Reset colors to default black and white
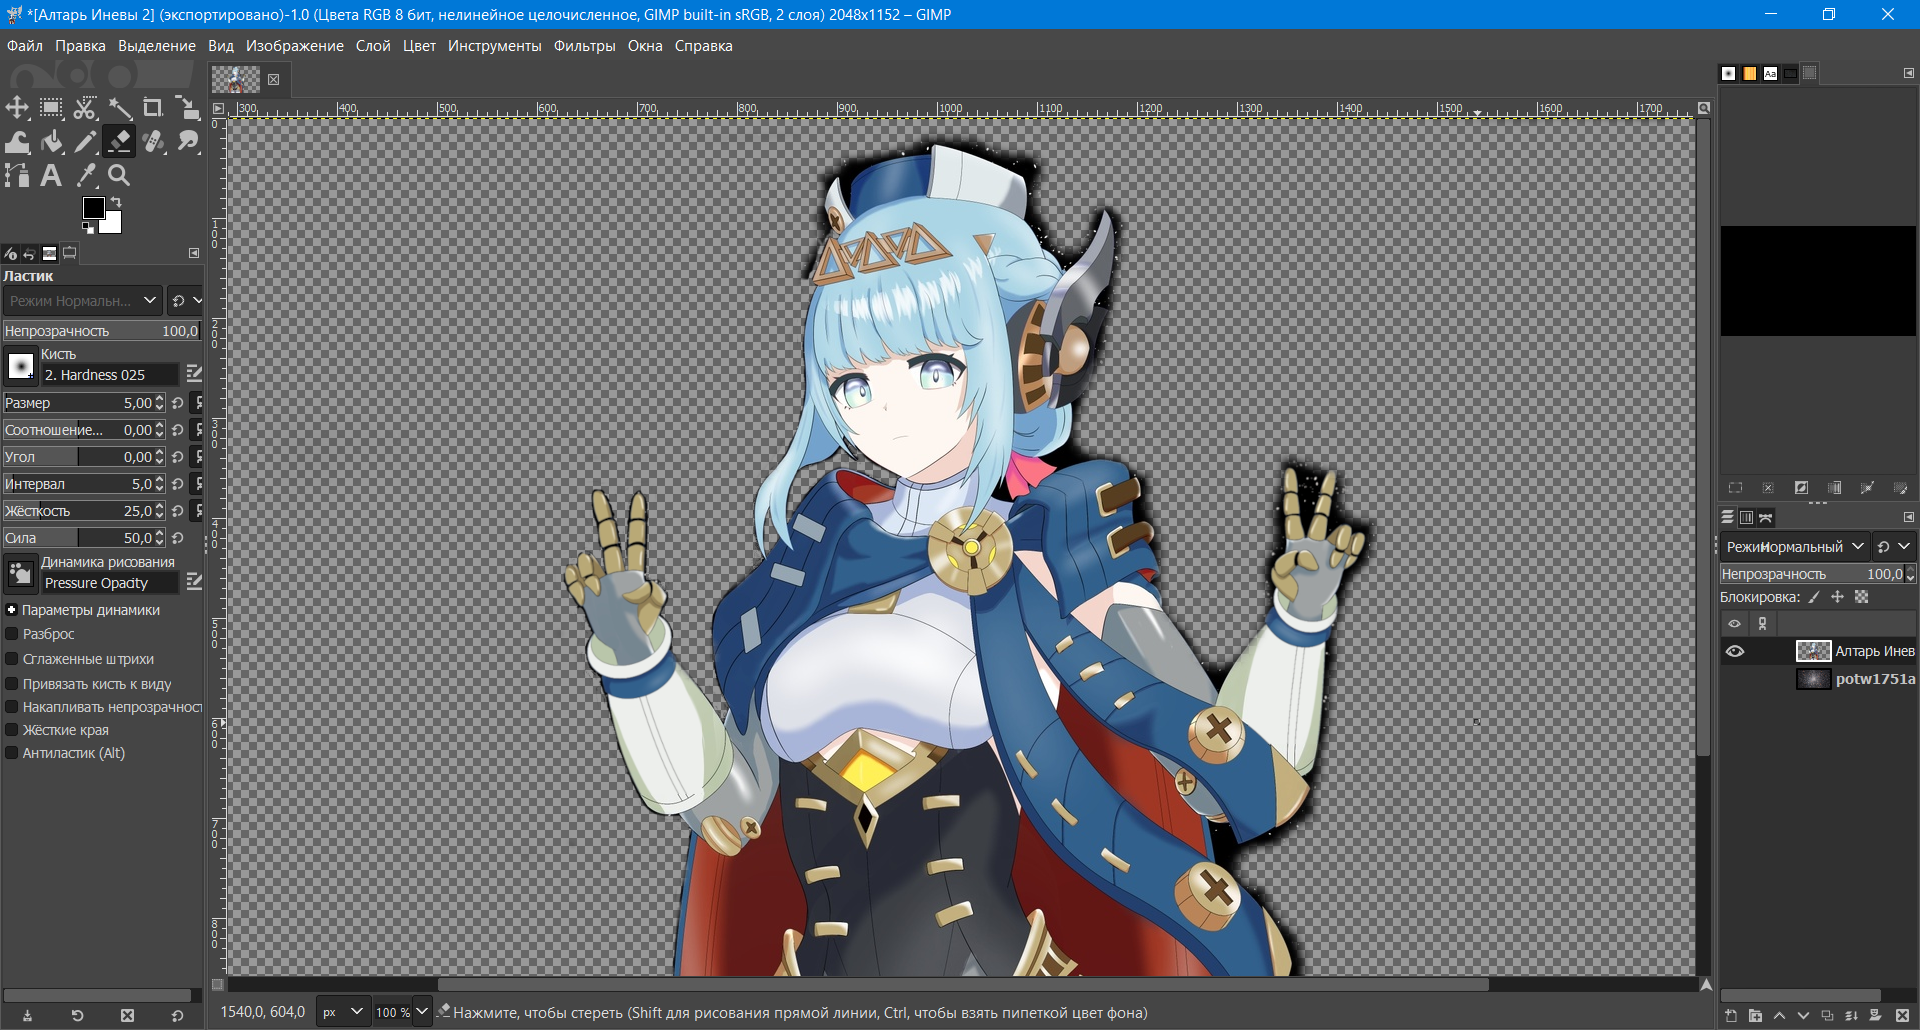1920x1030 pixels. pos(88,228)
